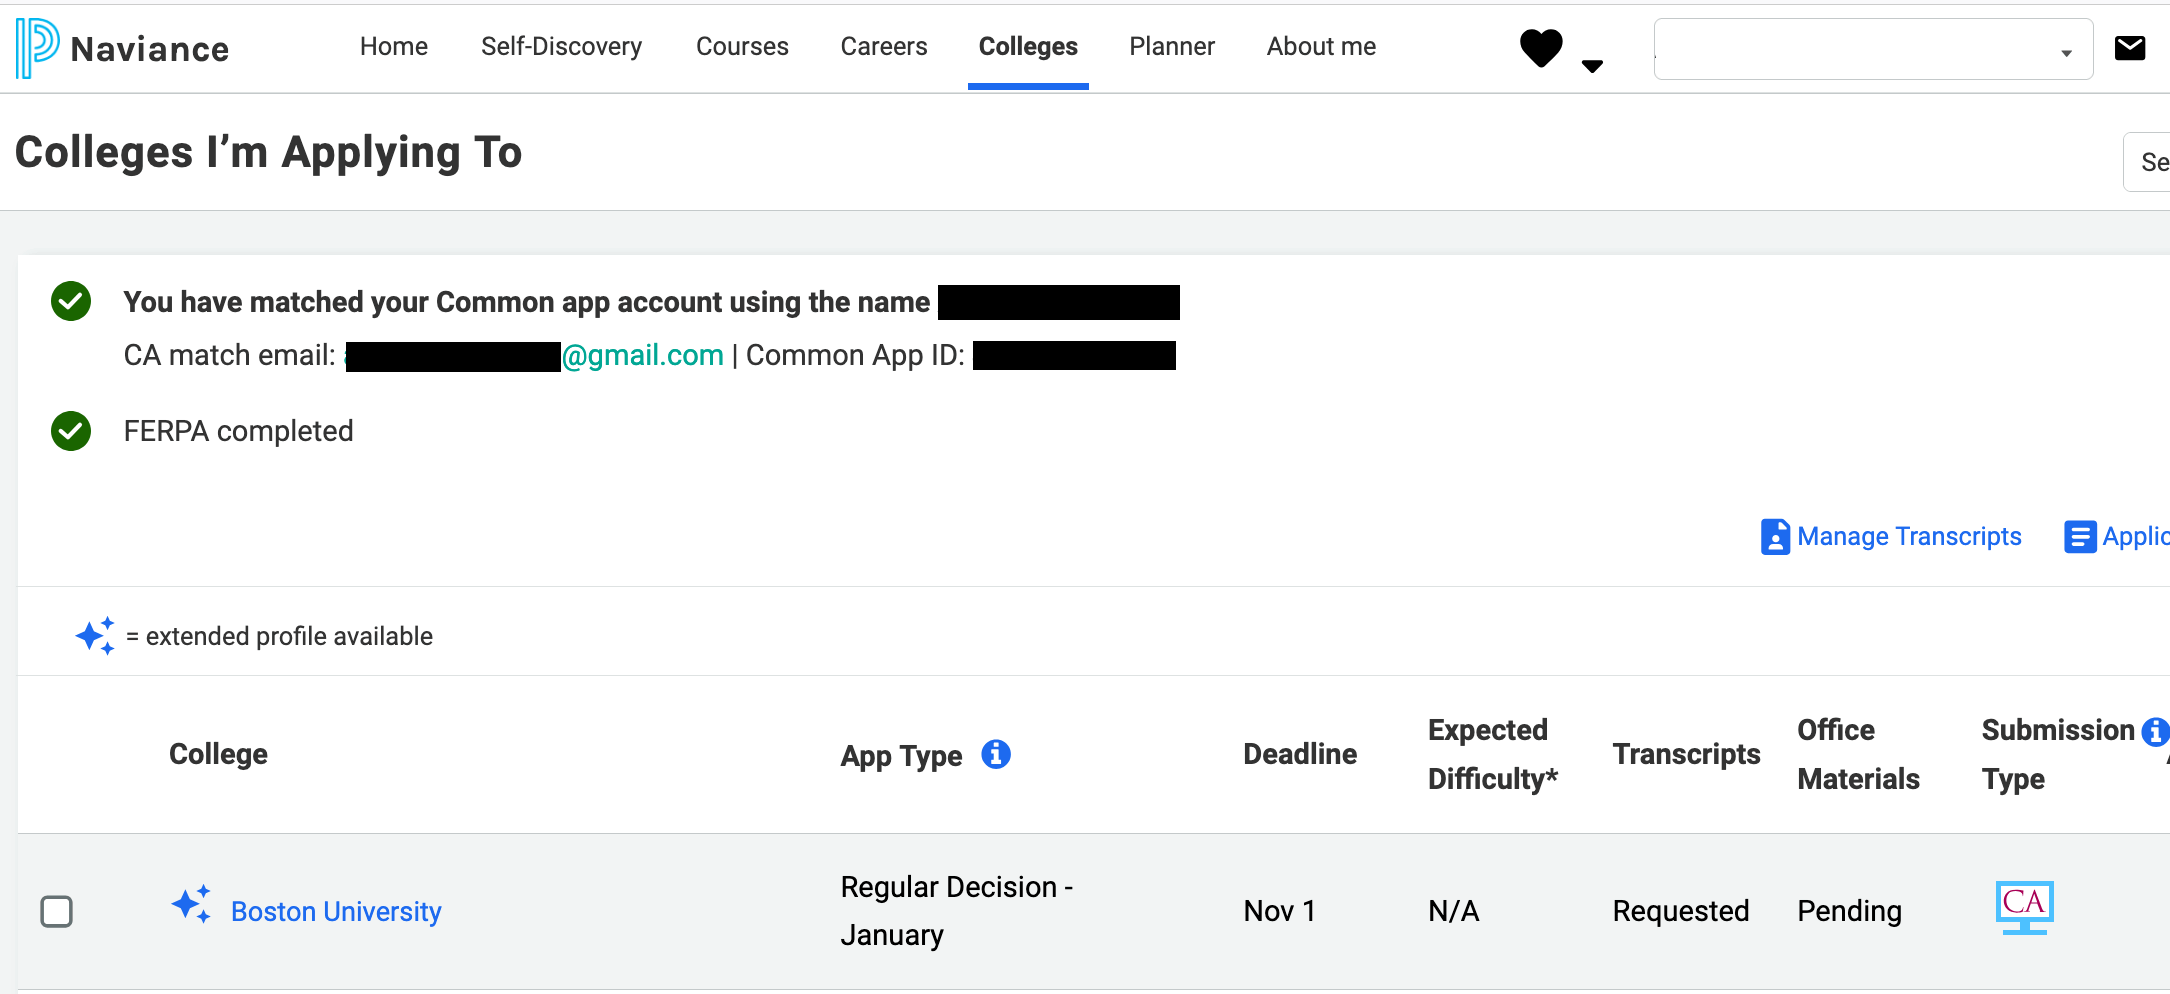Click the Submission Type info icon
Viewport: 2170px width, 994px height.
[2155, 732]
